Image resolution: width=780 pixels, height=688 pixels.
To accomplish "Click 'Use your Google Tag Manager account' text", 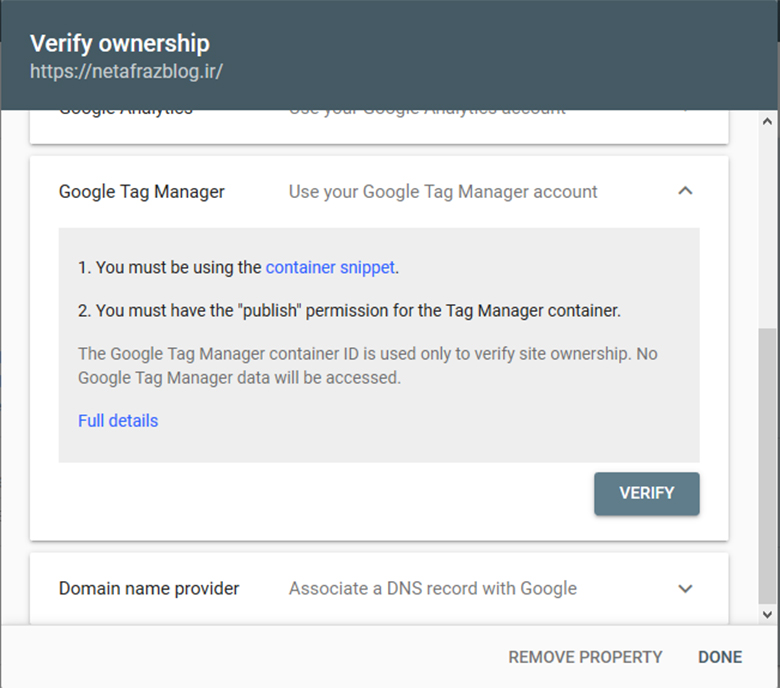I will click(443, 192).
